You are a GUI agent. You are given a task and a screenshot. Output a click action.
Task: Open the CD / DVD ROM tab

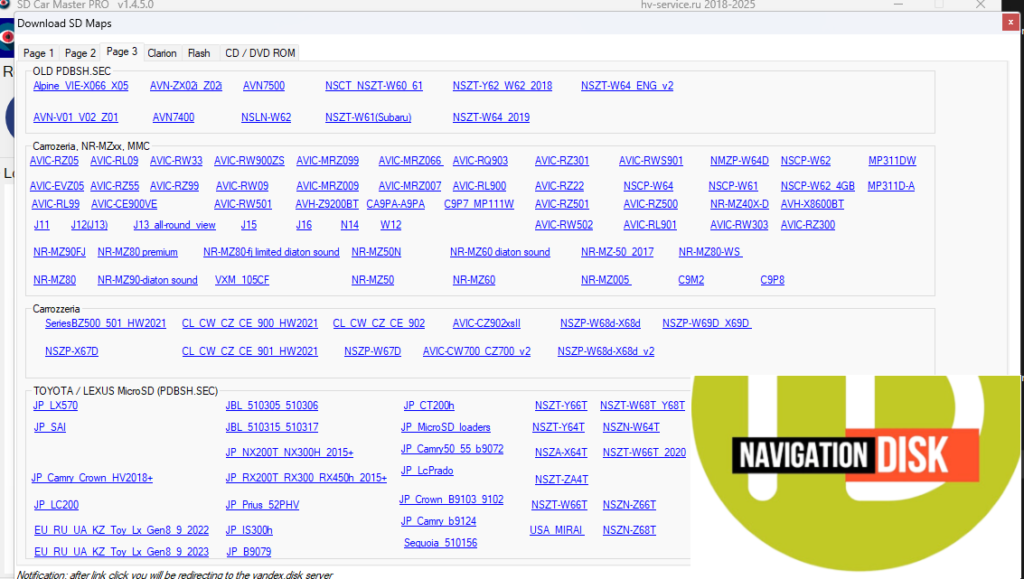(260, 53)
